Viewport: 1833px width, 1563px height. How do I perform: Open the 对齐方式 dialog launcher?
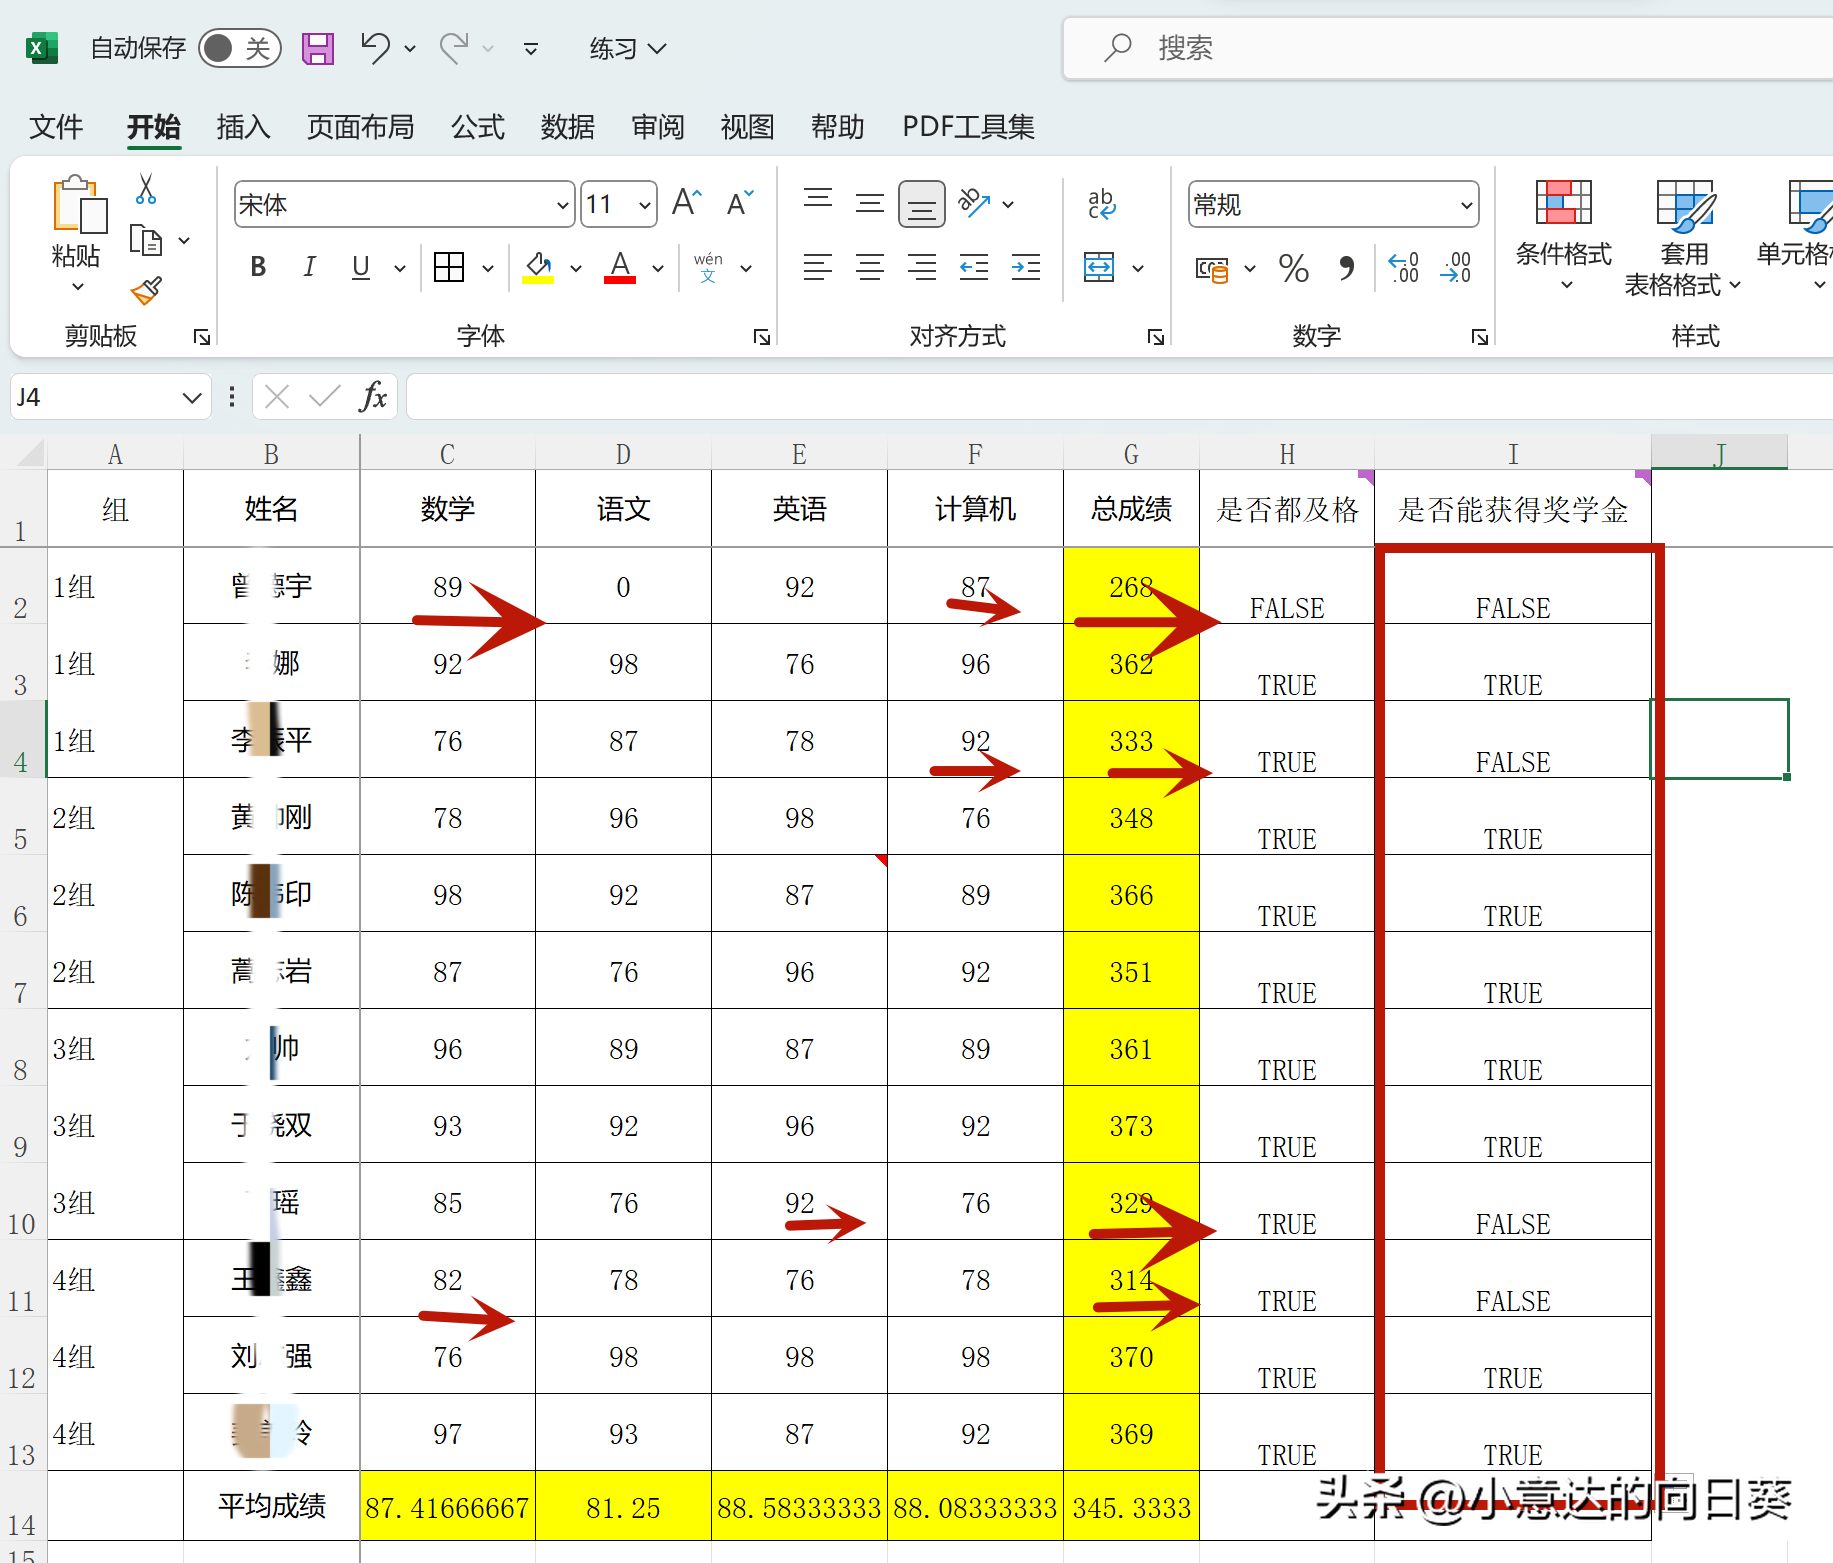point(1156,337)
